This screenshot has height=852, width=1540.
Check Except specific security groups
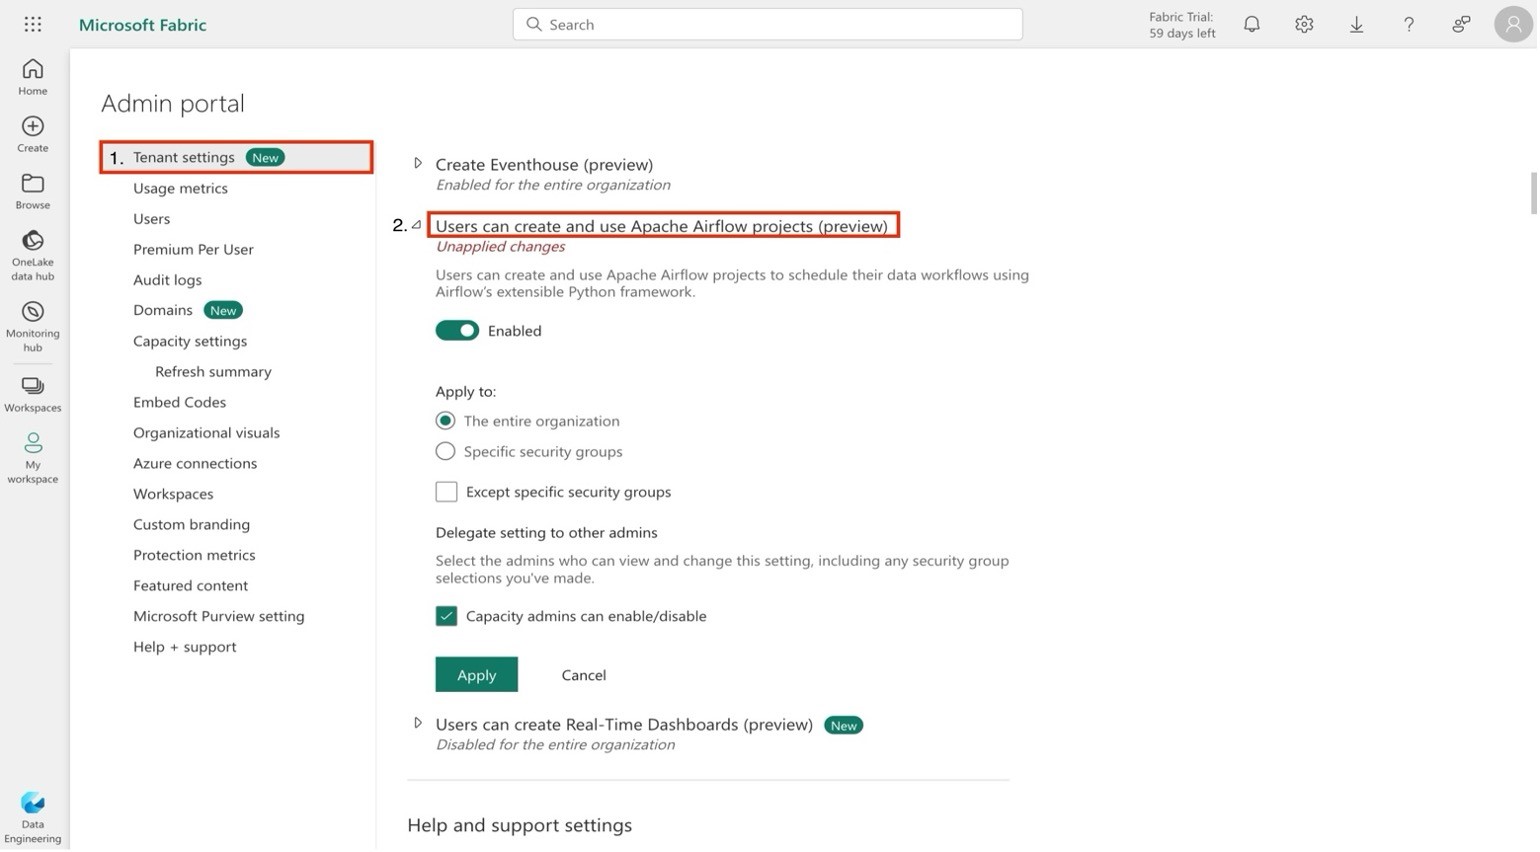[x=447, y=492]
